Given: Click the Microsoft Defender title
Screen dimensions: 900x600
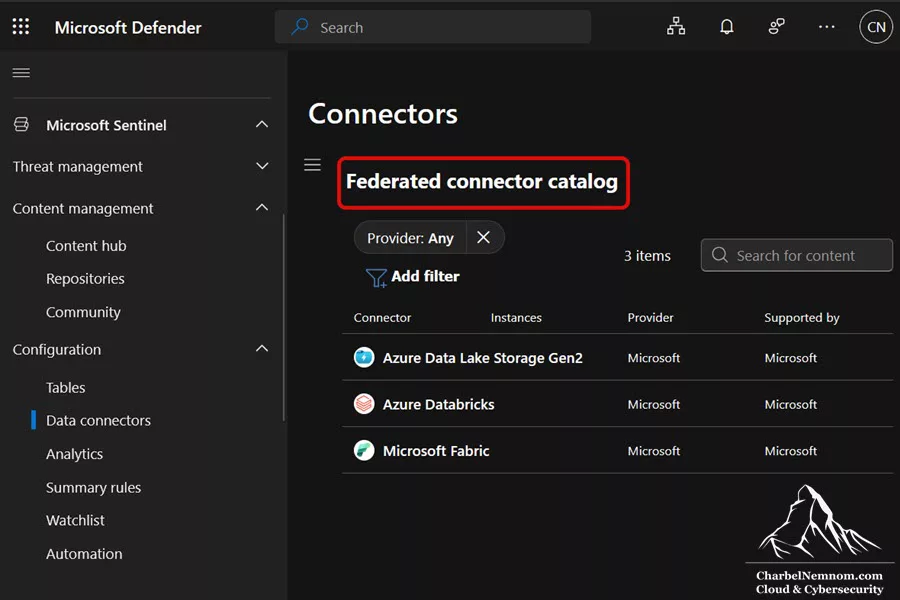Looking at the screenshot, I should (128, 28).
